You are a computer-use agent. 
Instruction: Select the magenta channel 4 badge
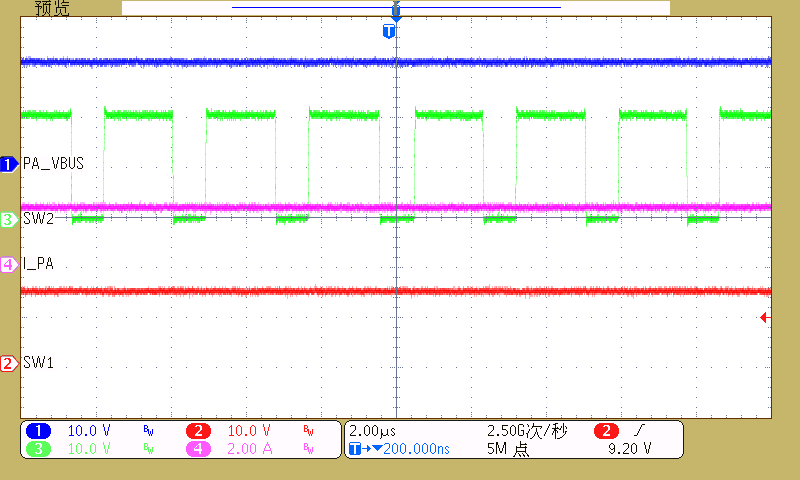198,450
